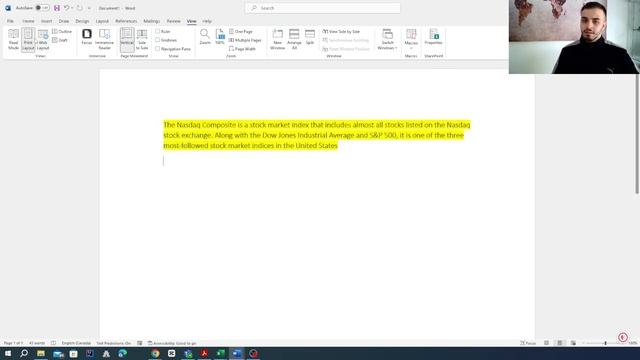Set zoom to 100% in ribbon

[x=220, y=37]
